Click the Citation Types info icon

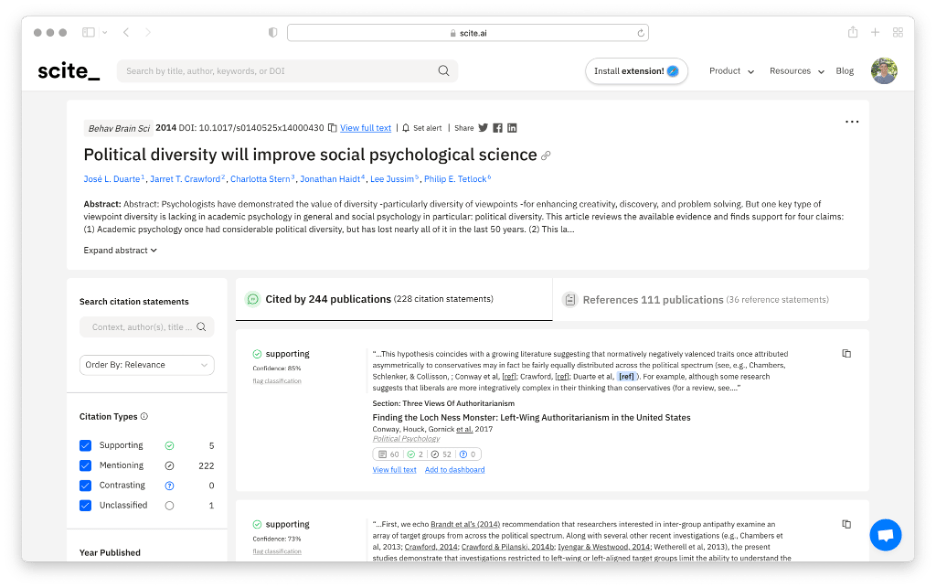(x=144, y=417)
